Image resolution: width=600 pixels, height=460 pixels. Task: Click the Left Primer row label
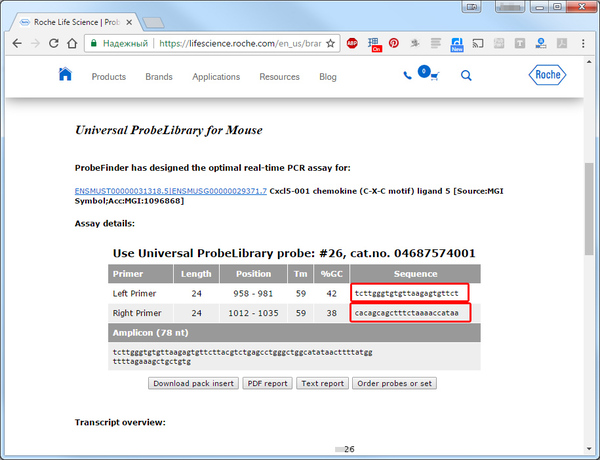click(x=134, y=294)
